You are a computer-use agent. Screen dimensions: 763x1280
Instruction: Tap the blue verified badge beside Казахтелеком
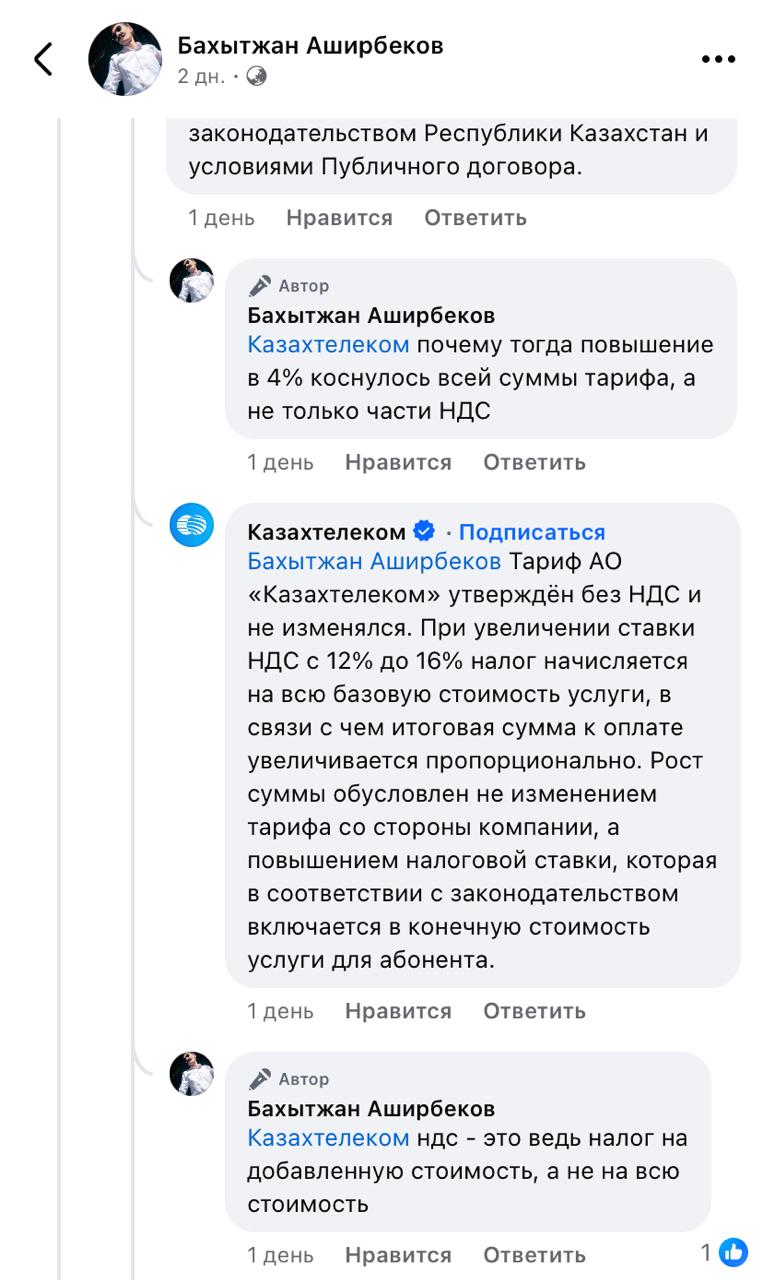tap(424, 532)
